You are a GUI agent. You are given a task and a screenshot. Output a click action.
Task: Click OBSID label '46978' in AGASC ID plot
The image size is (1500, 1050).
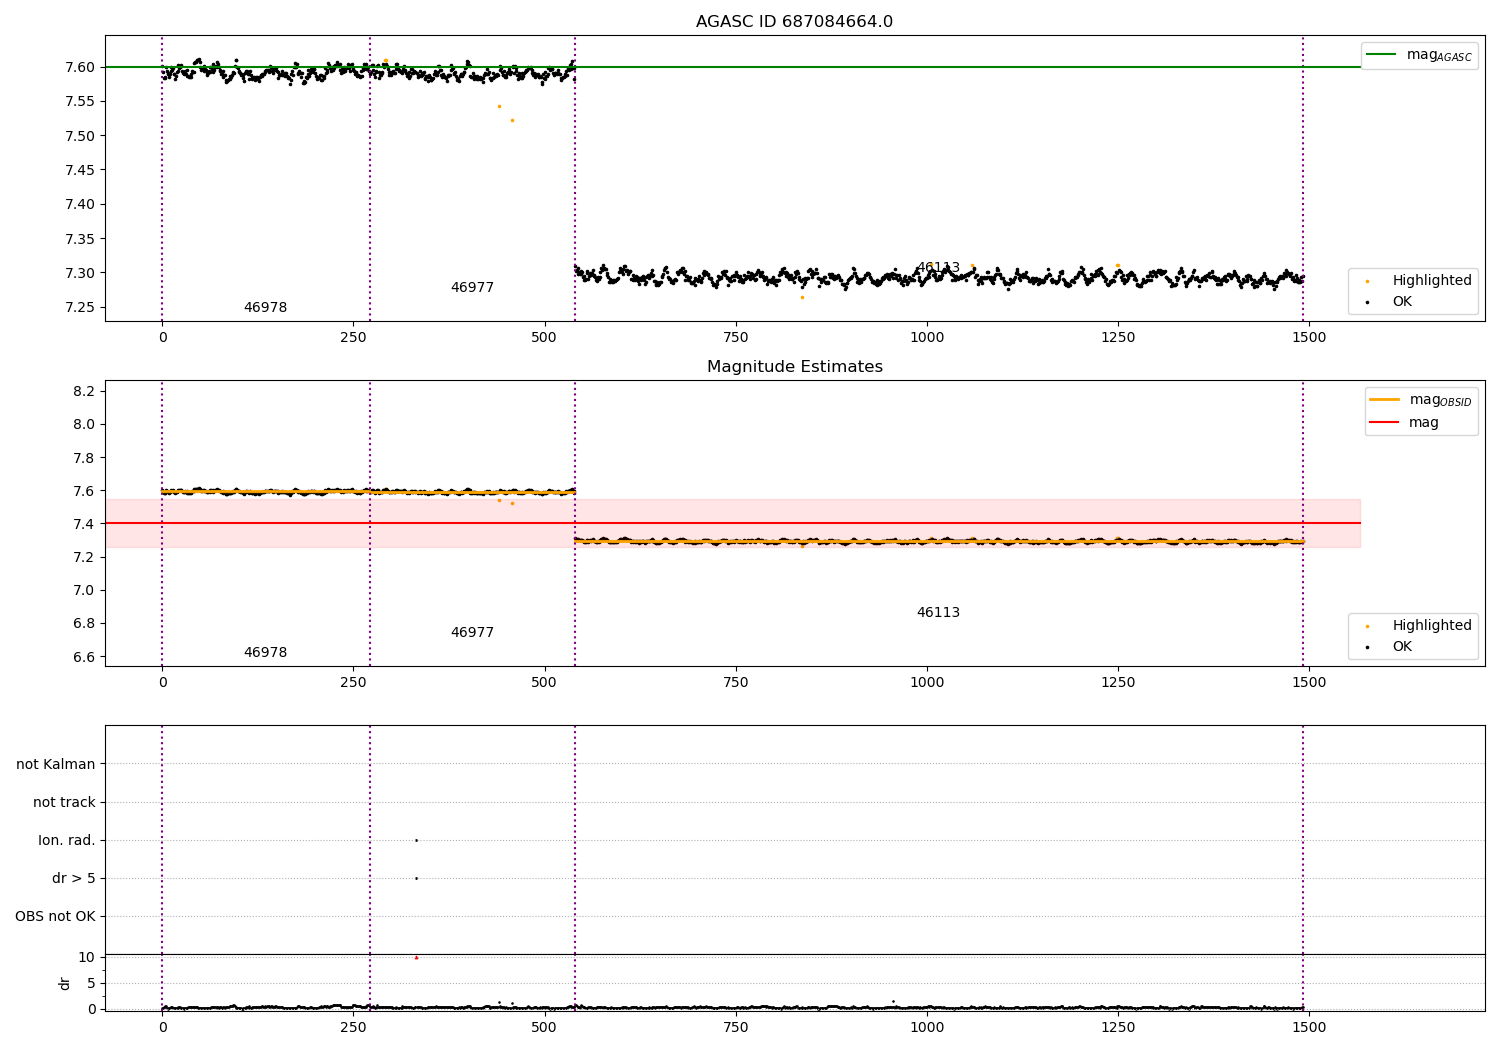click(265, 308)
